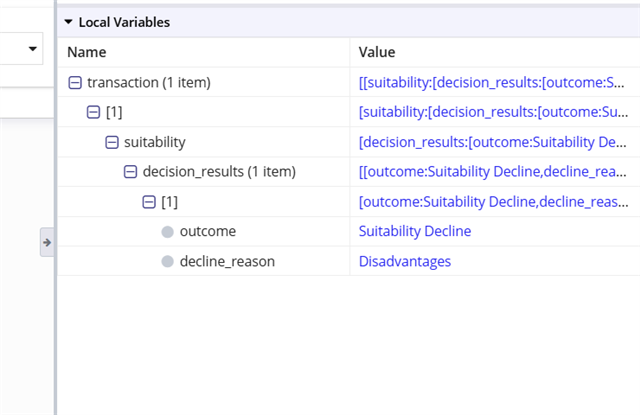Open the Suitability Decline value link

(x=415, y=231)
